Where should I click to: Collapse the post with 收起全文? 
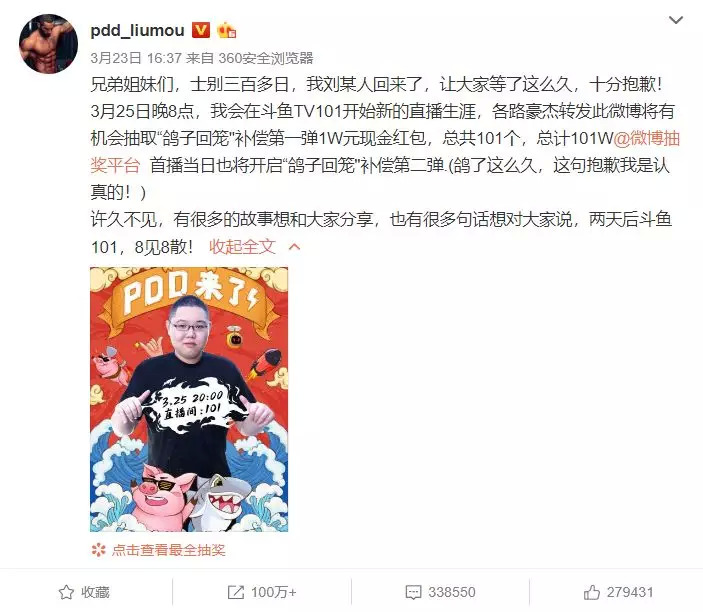click(x=242, y=247)
